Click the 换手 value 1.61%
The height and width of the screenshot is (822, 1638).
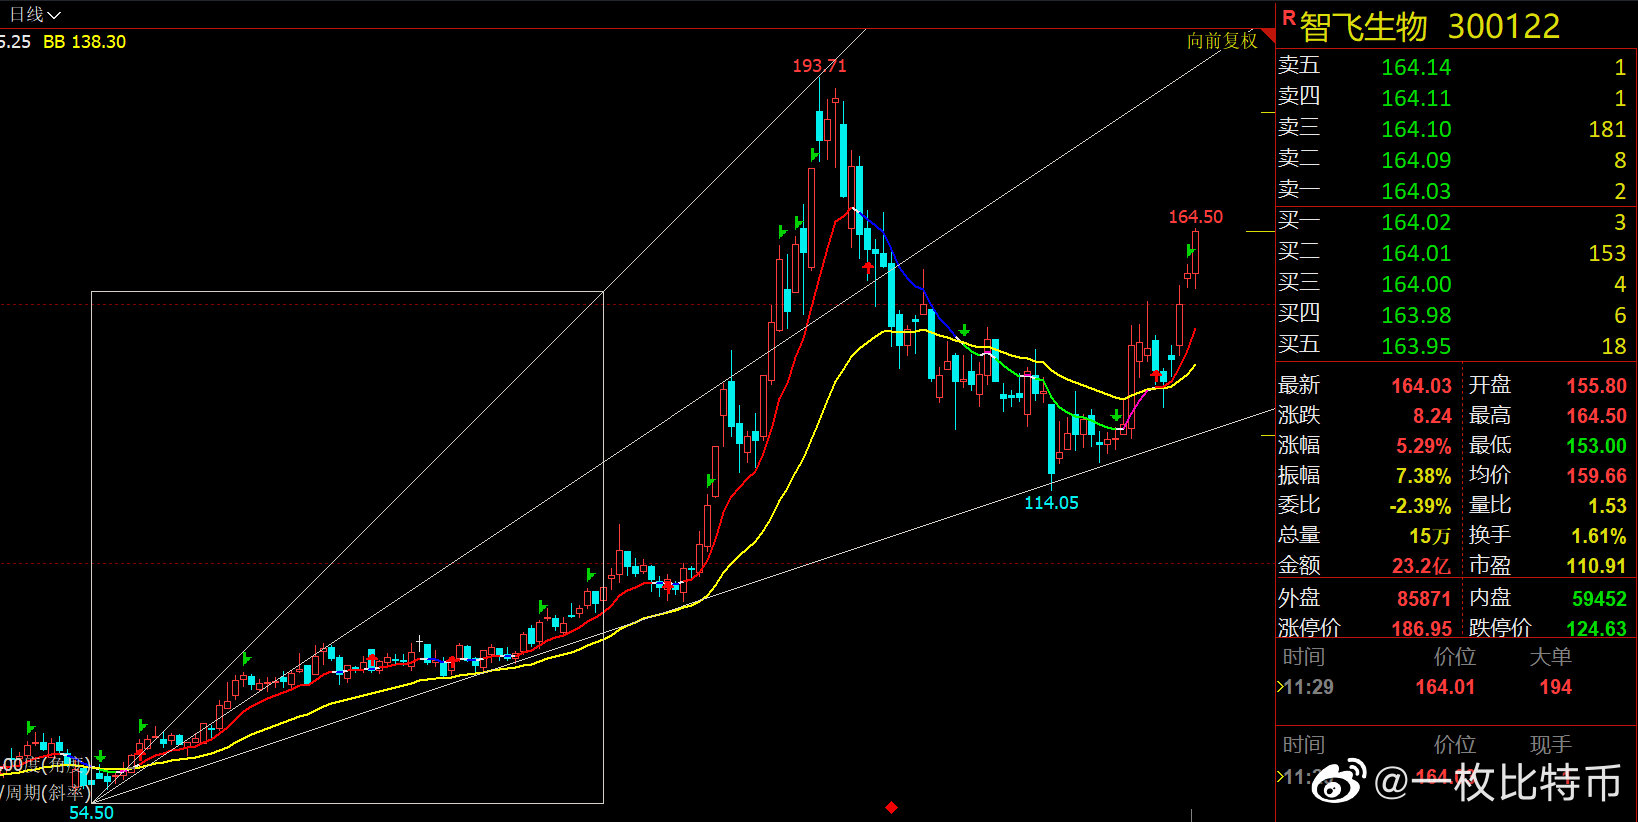1599,536
